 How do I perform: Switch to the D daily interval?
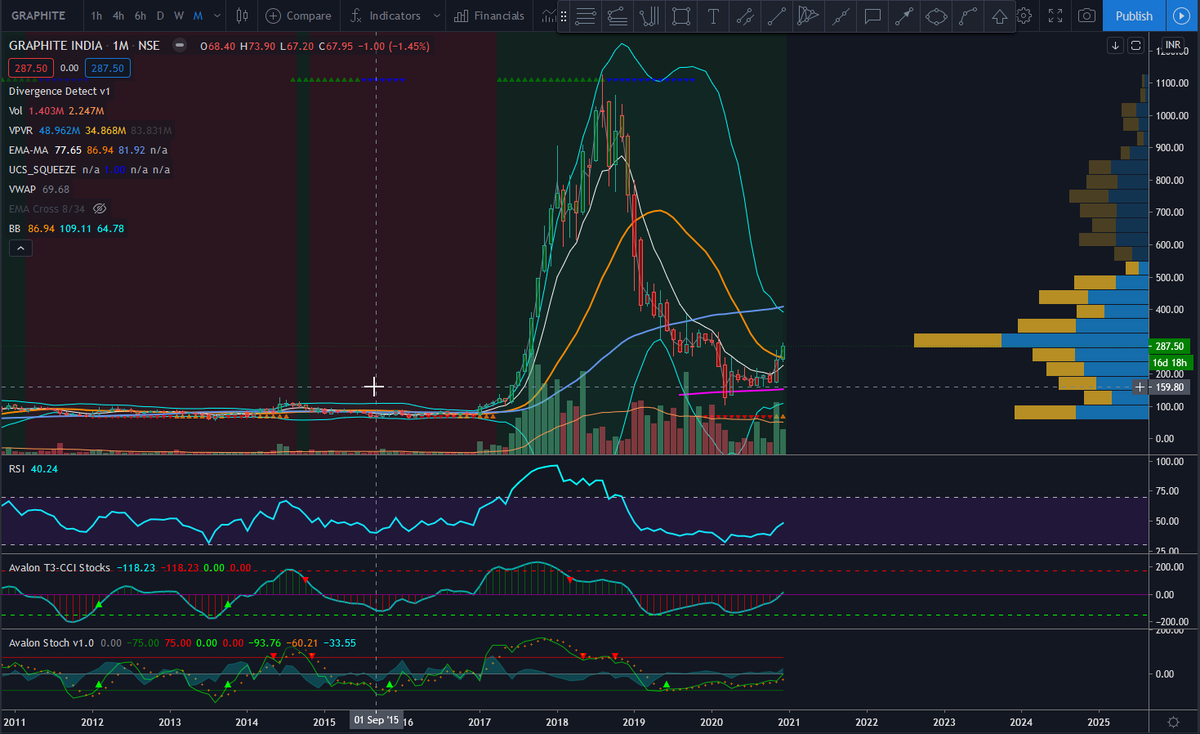[160, 16]
